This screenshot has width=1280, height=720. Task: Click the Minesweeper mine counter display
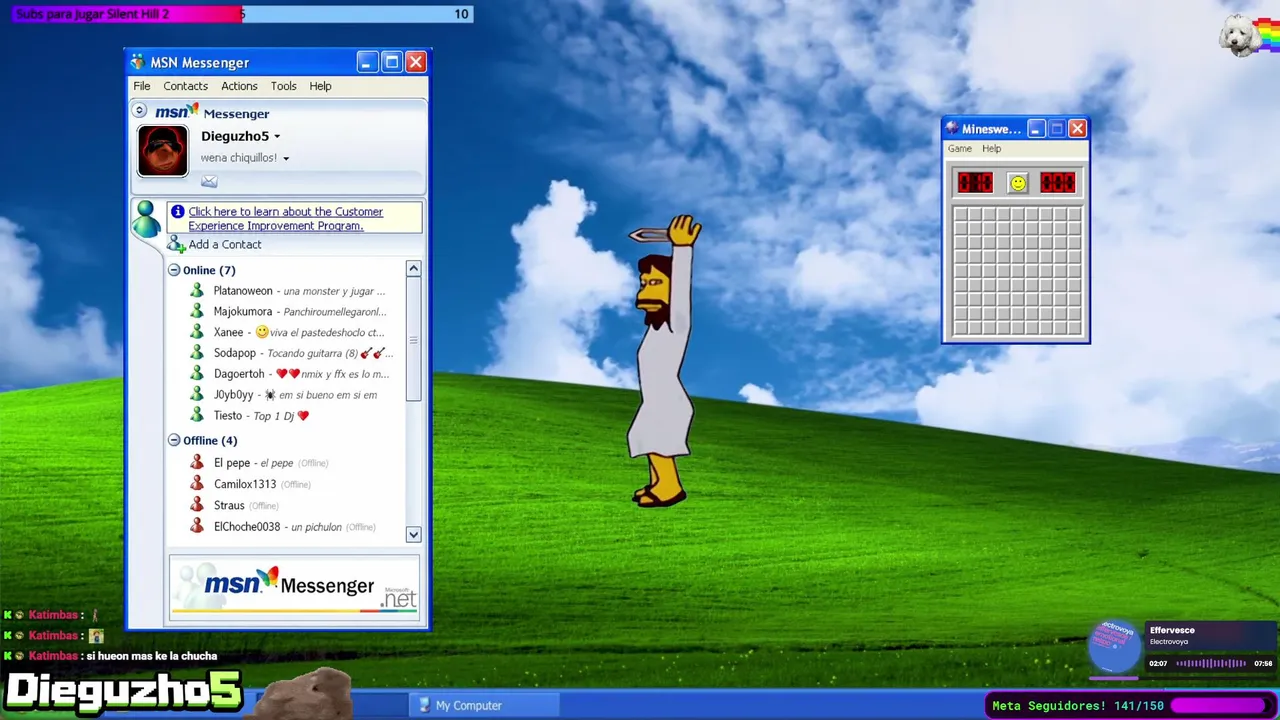[975, 183]
